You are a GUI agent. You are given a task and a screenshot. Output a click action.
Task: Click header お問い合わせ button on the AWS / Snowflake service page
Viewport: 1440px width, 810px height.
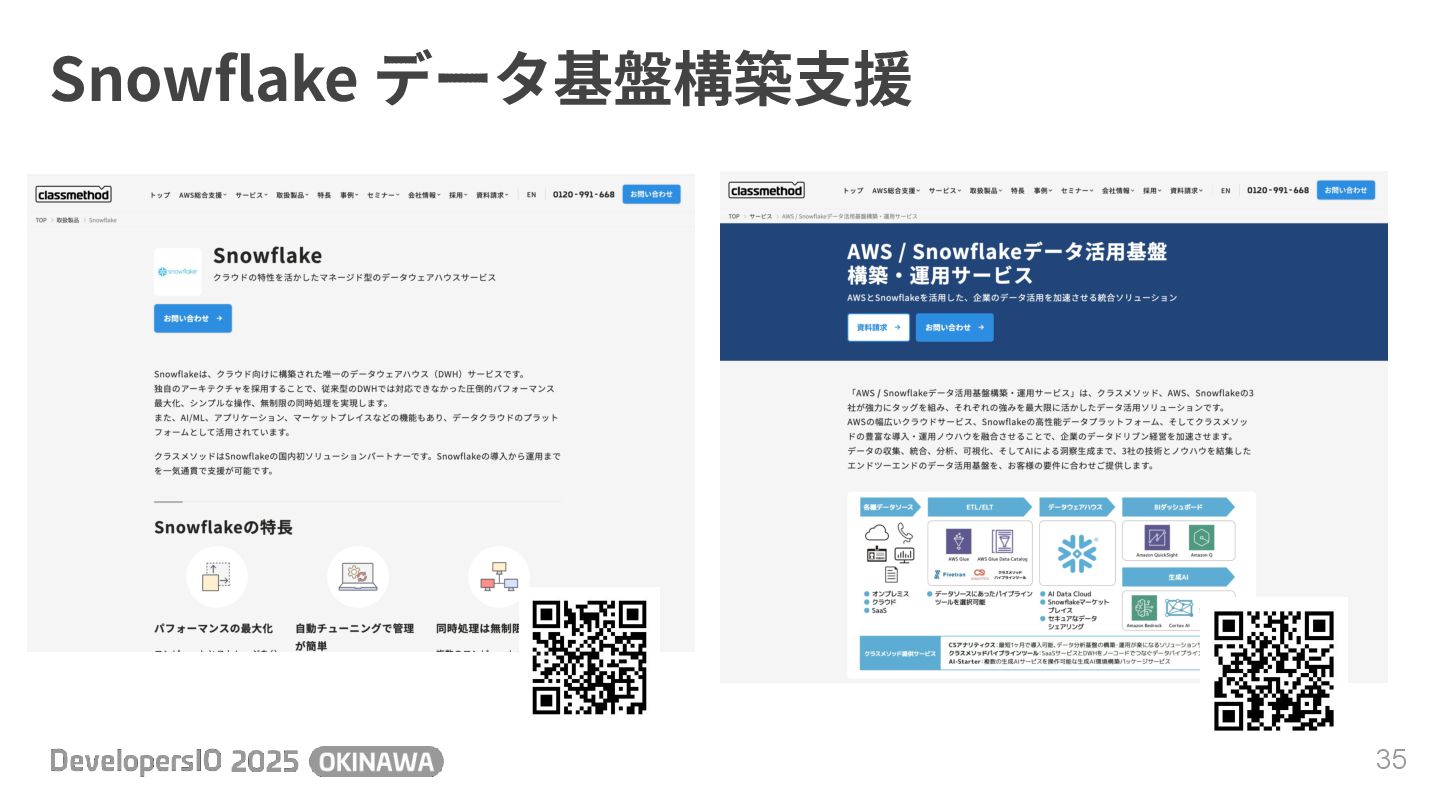[x=1345, y=190]
